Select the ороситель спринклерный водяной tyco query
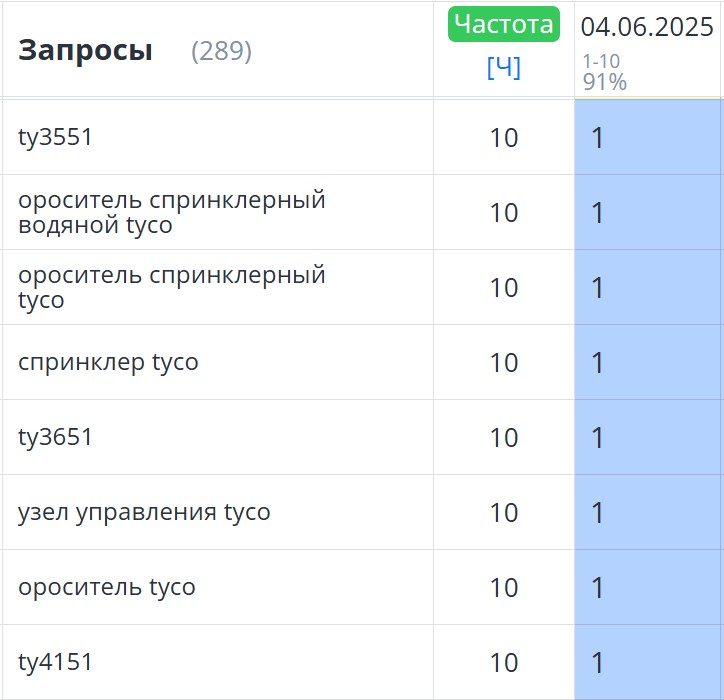The width and height of the screenshot is (724, 700). pos(172,212)
